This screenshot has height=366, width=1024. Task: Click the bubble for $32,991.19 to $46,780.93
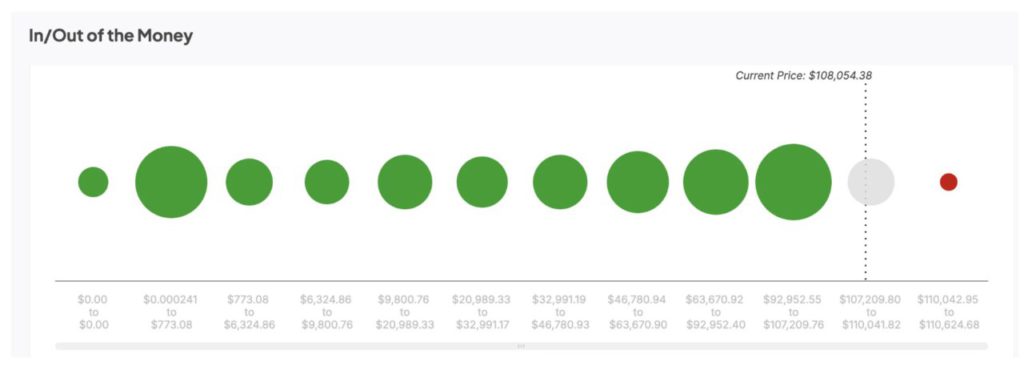(x=560, y=182)
